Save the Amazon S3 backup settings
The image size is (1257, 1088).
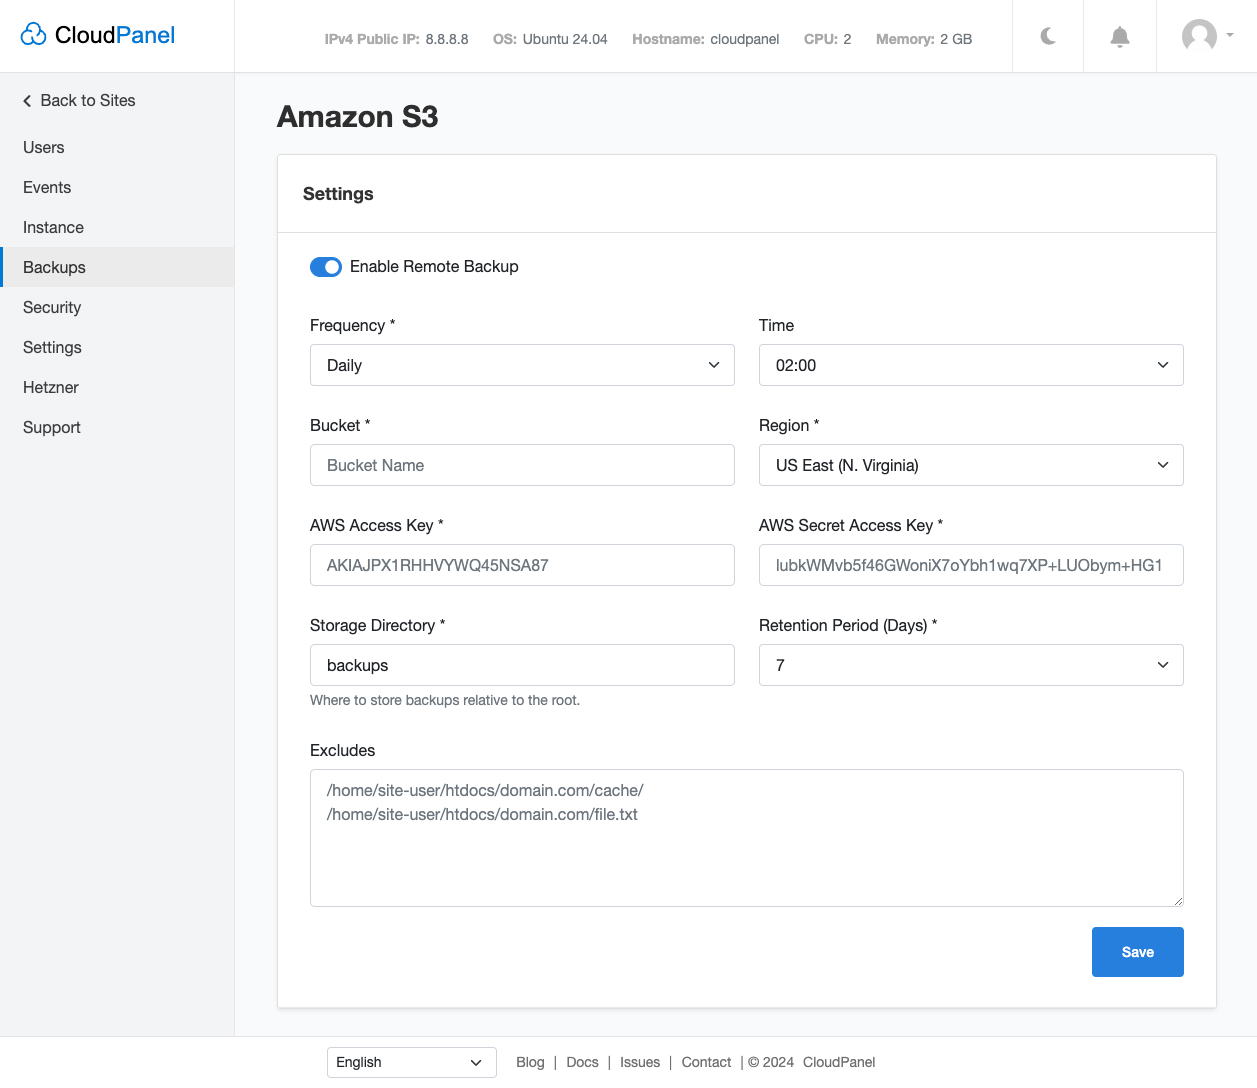tap(1137, 952)
